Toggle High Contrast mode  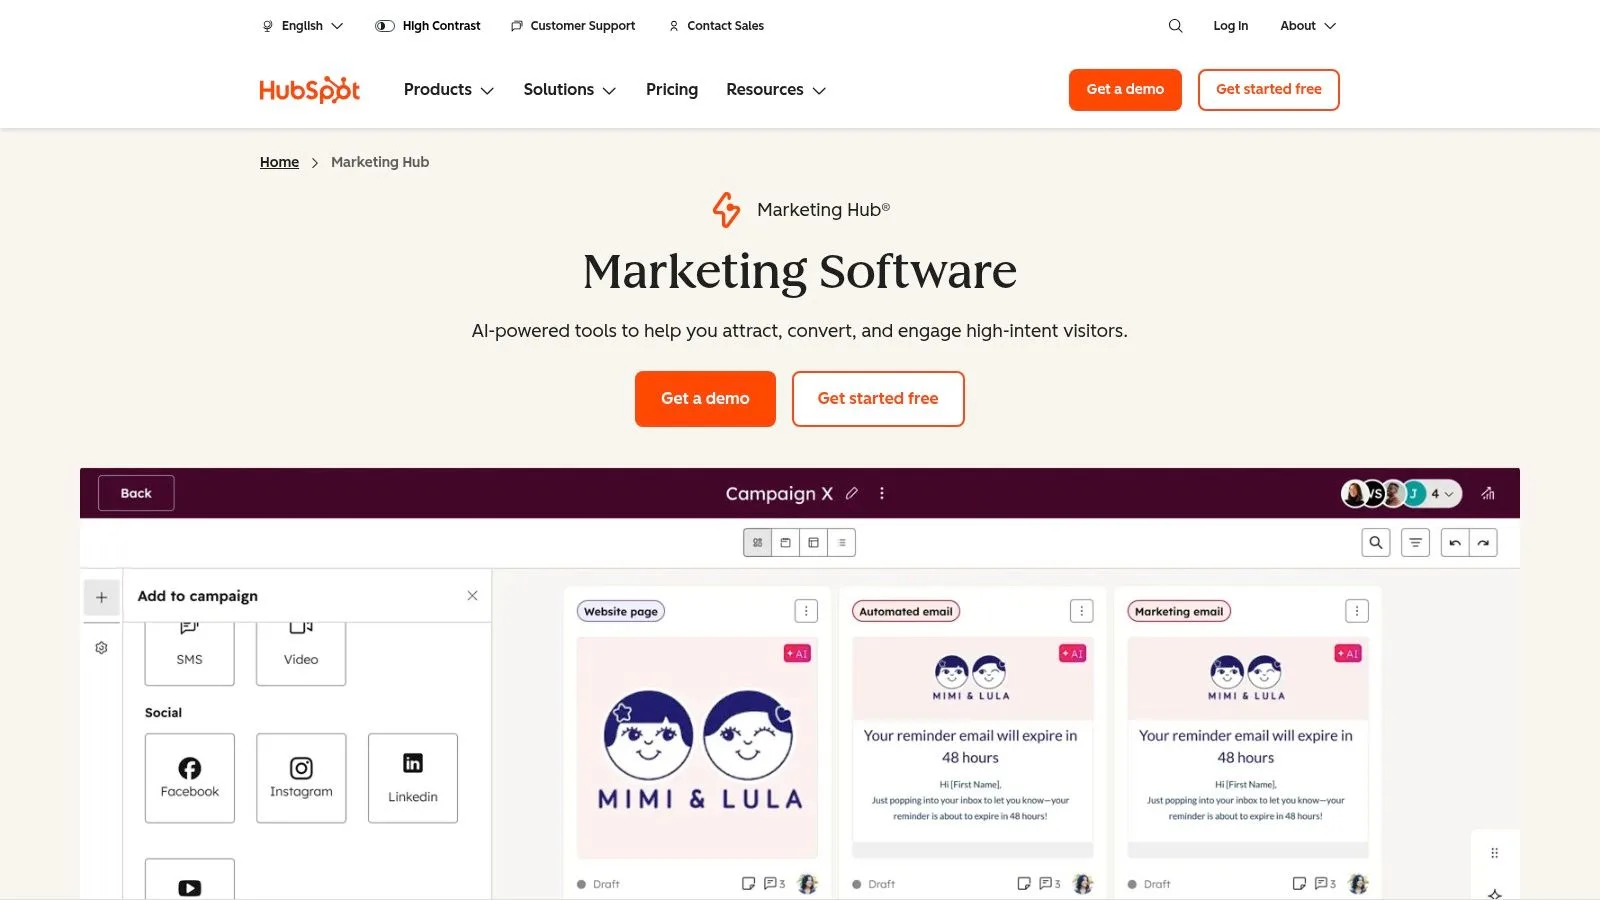427,26
